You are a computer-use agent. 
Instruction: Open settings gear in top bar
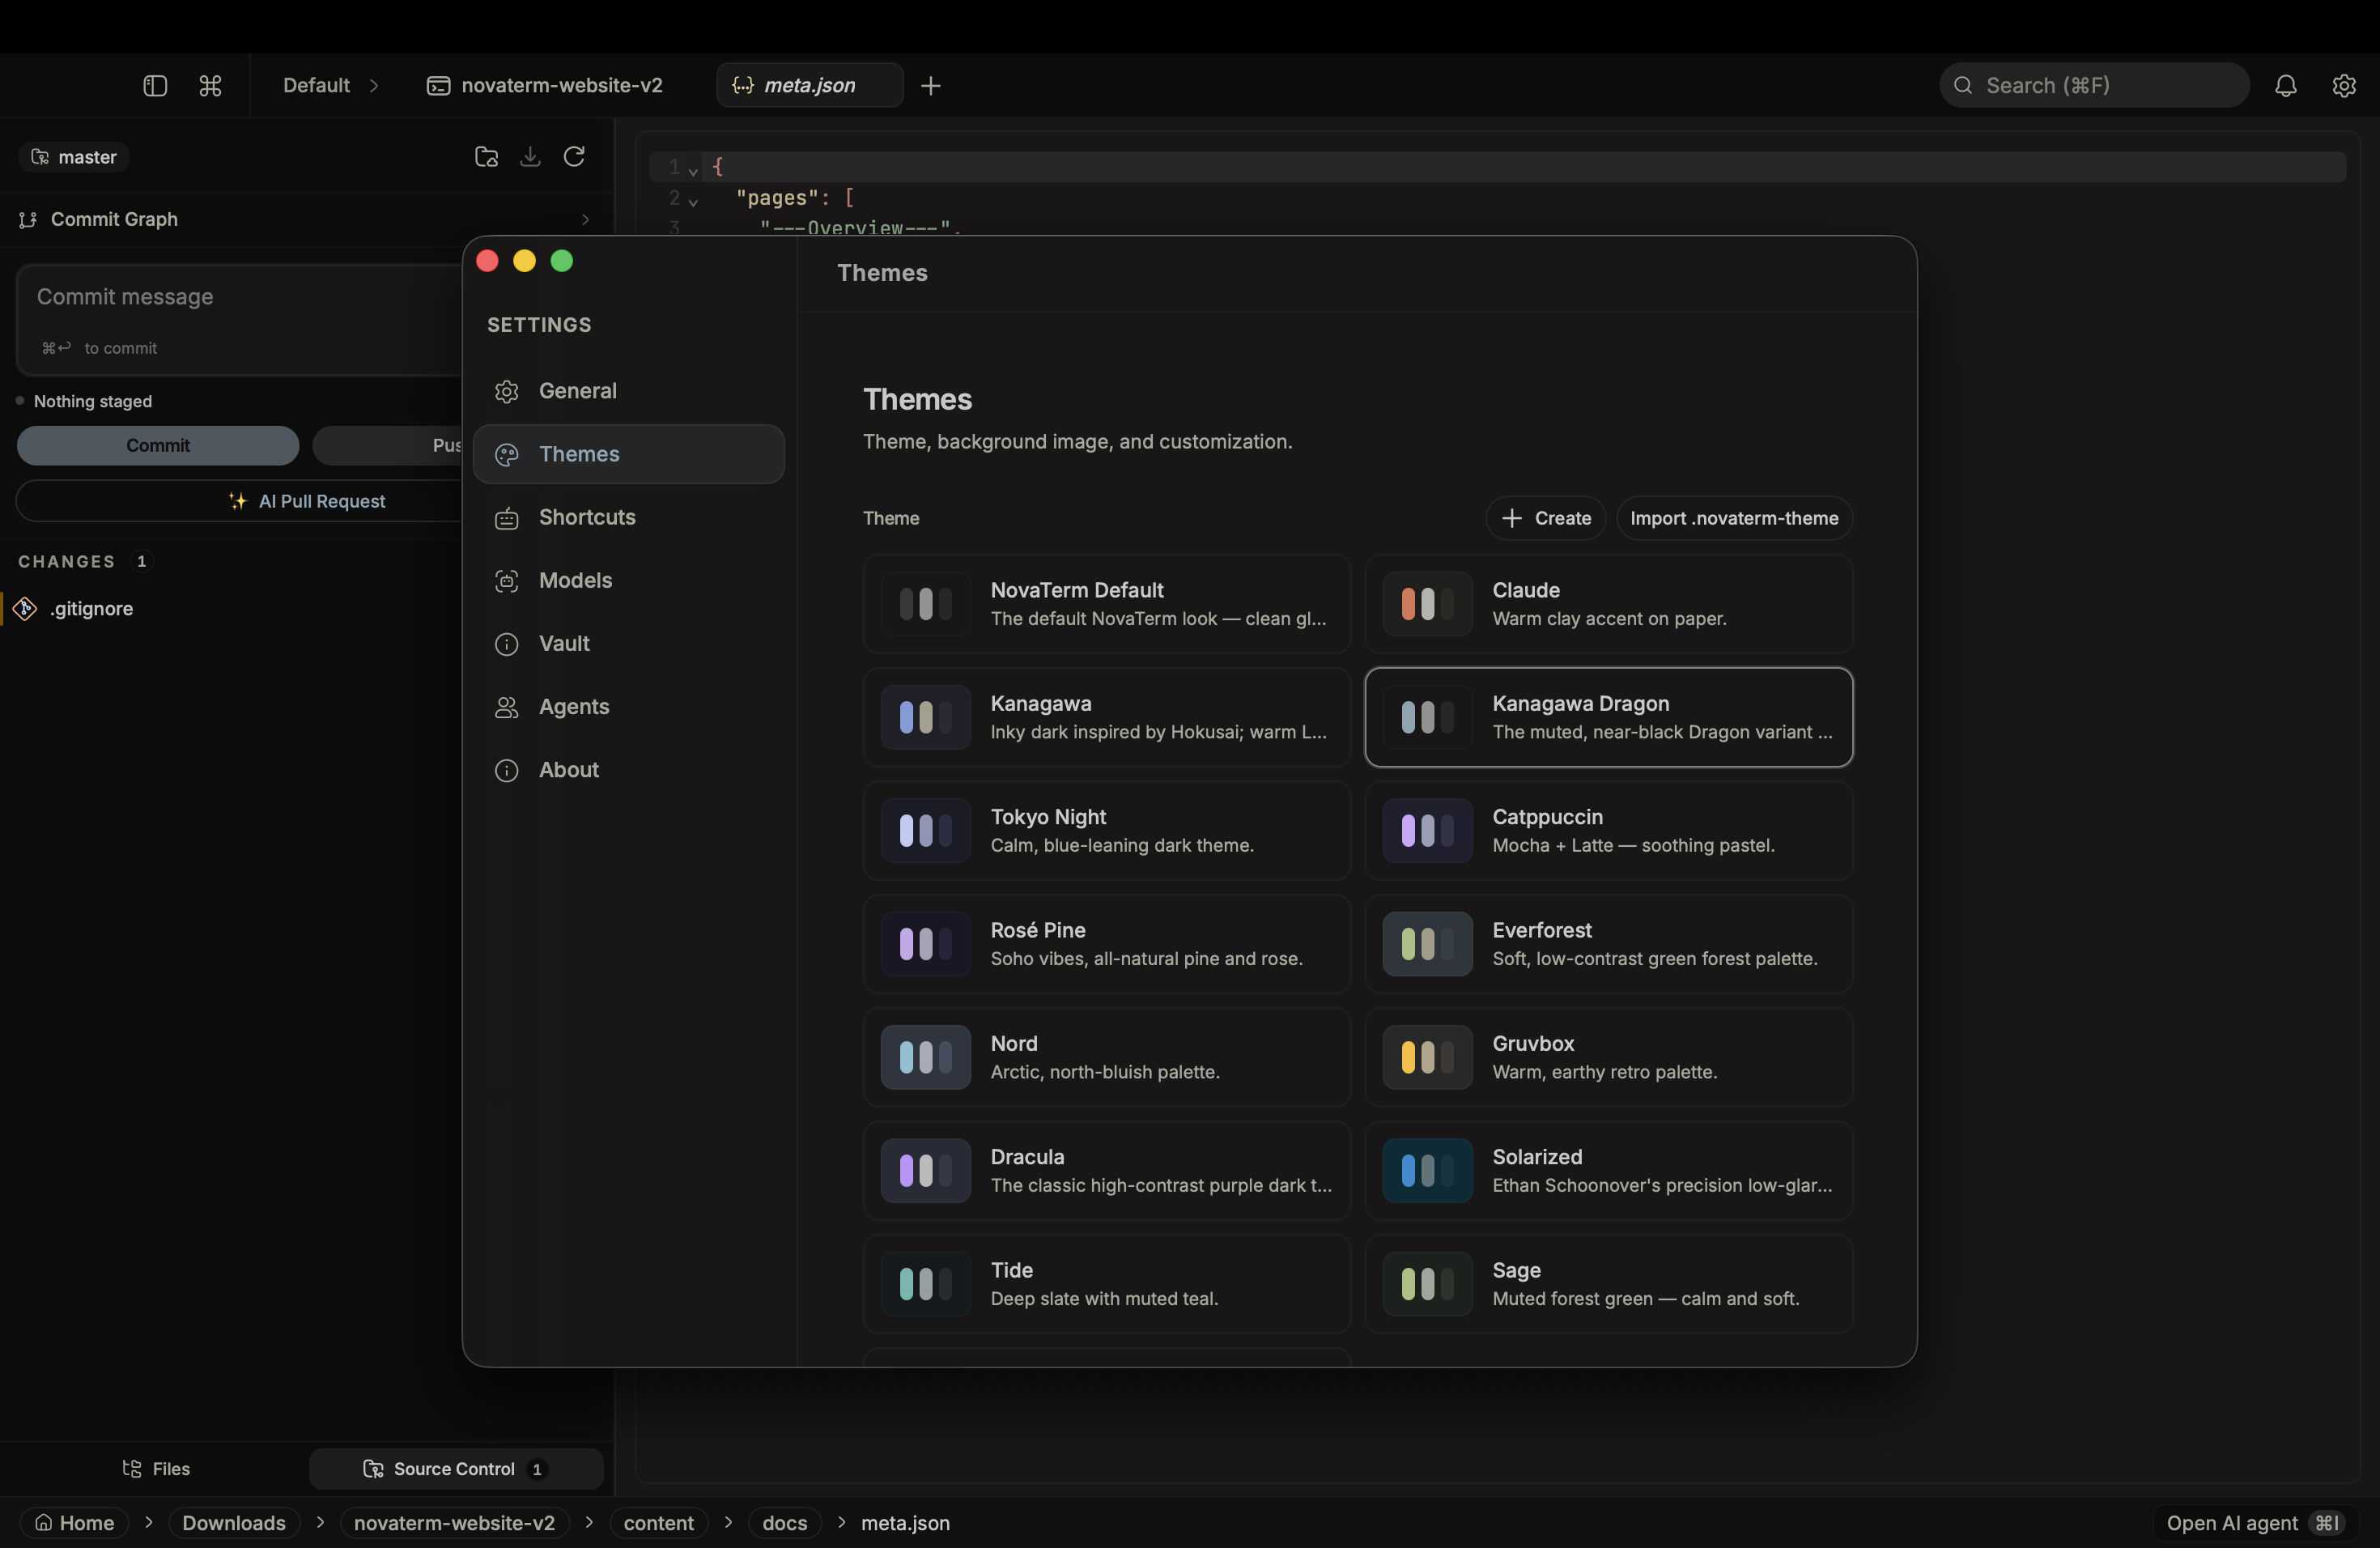coord(2343,86)
